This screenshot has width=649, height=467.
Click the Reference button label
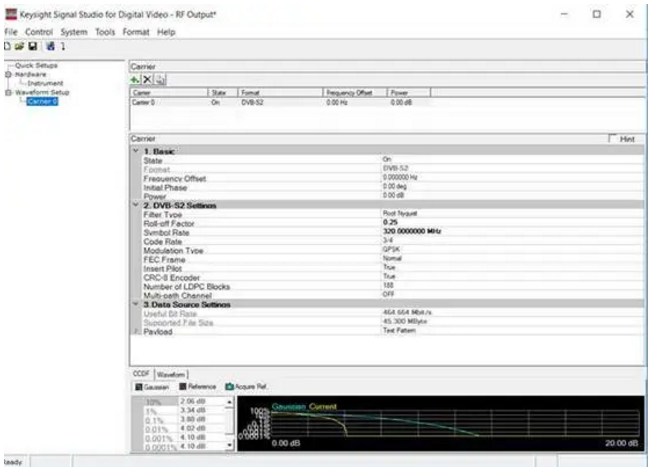[x=202, y=386]
